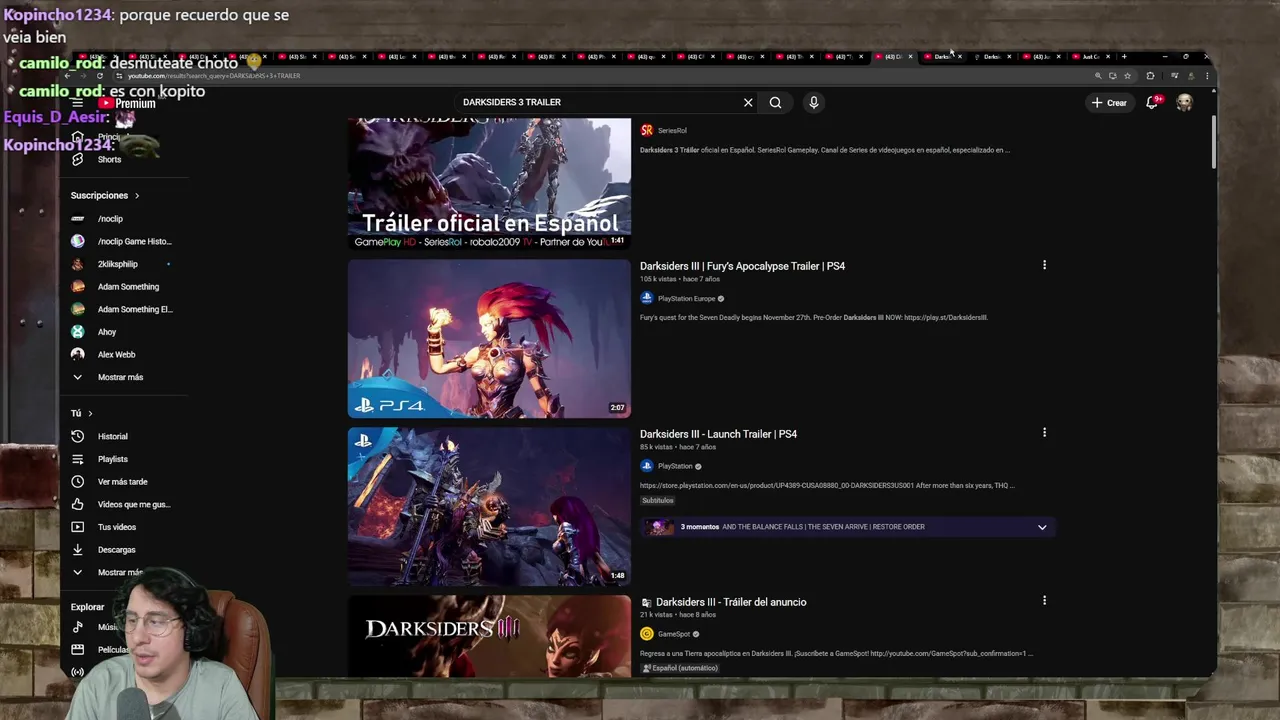Expand the 3 momentos chapter chevron
The width and height of the screenshot is (1280, 720).
pos(1042,527)
